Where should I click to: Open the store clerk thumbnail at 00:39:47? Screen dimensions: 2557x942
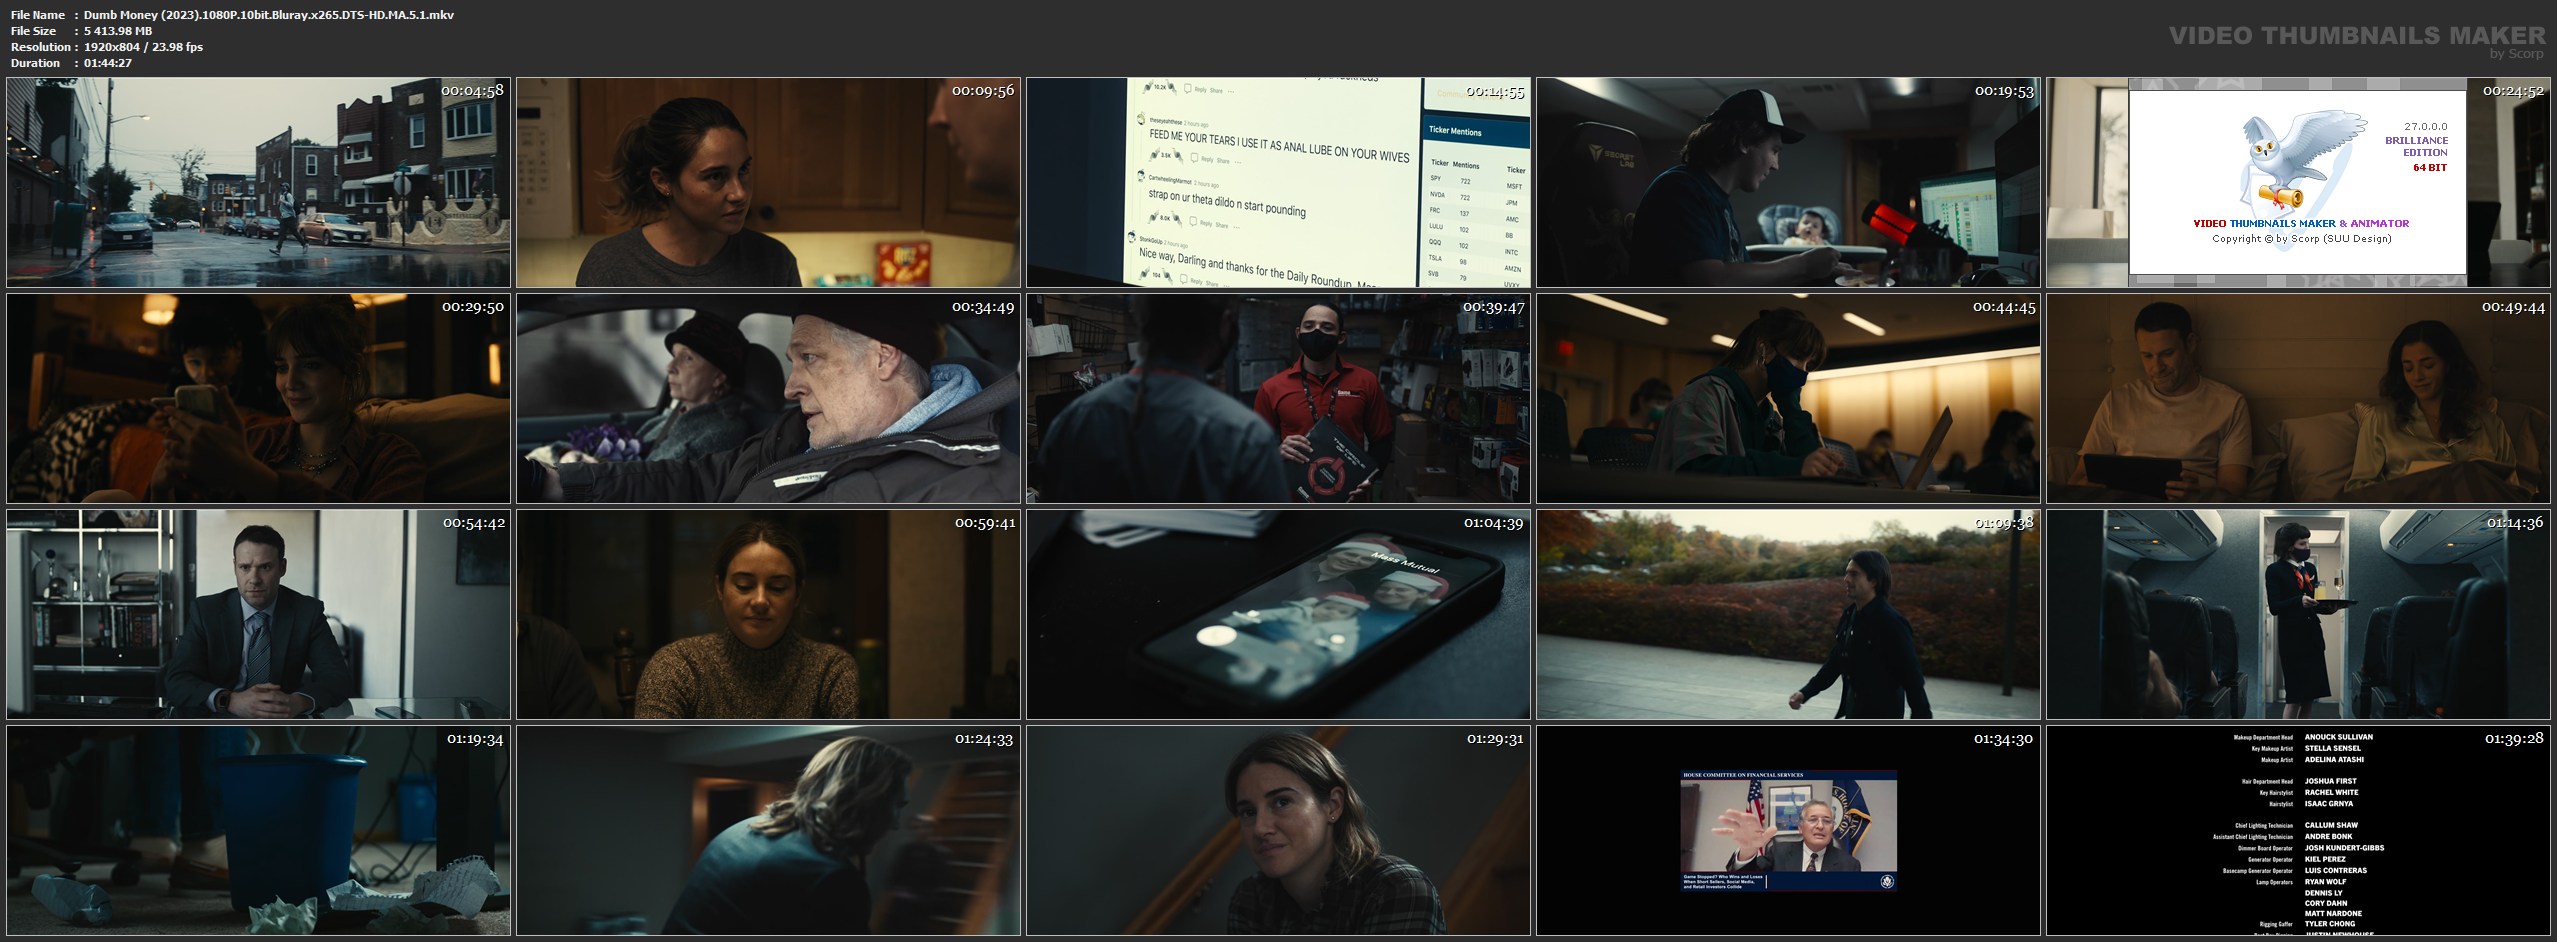point(1278,398)
